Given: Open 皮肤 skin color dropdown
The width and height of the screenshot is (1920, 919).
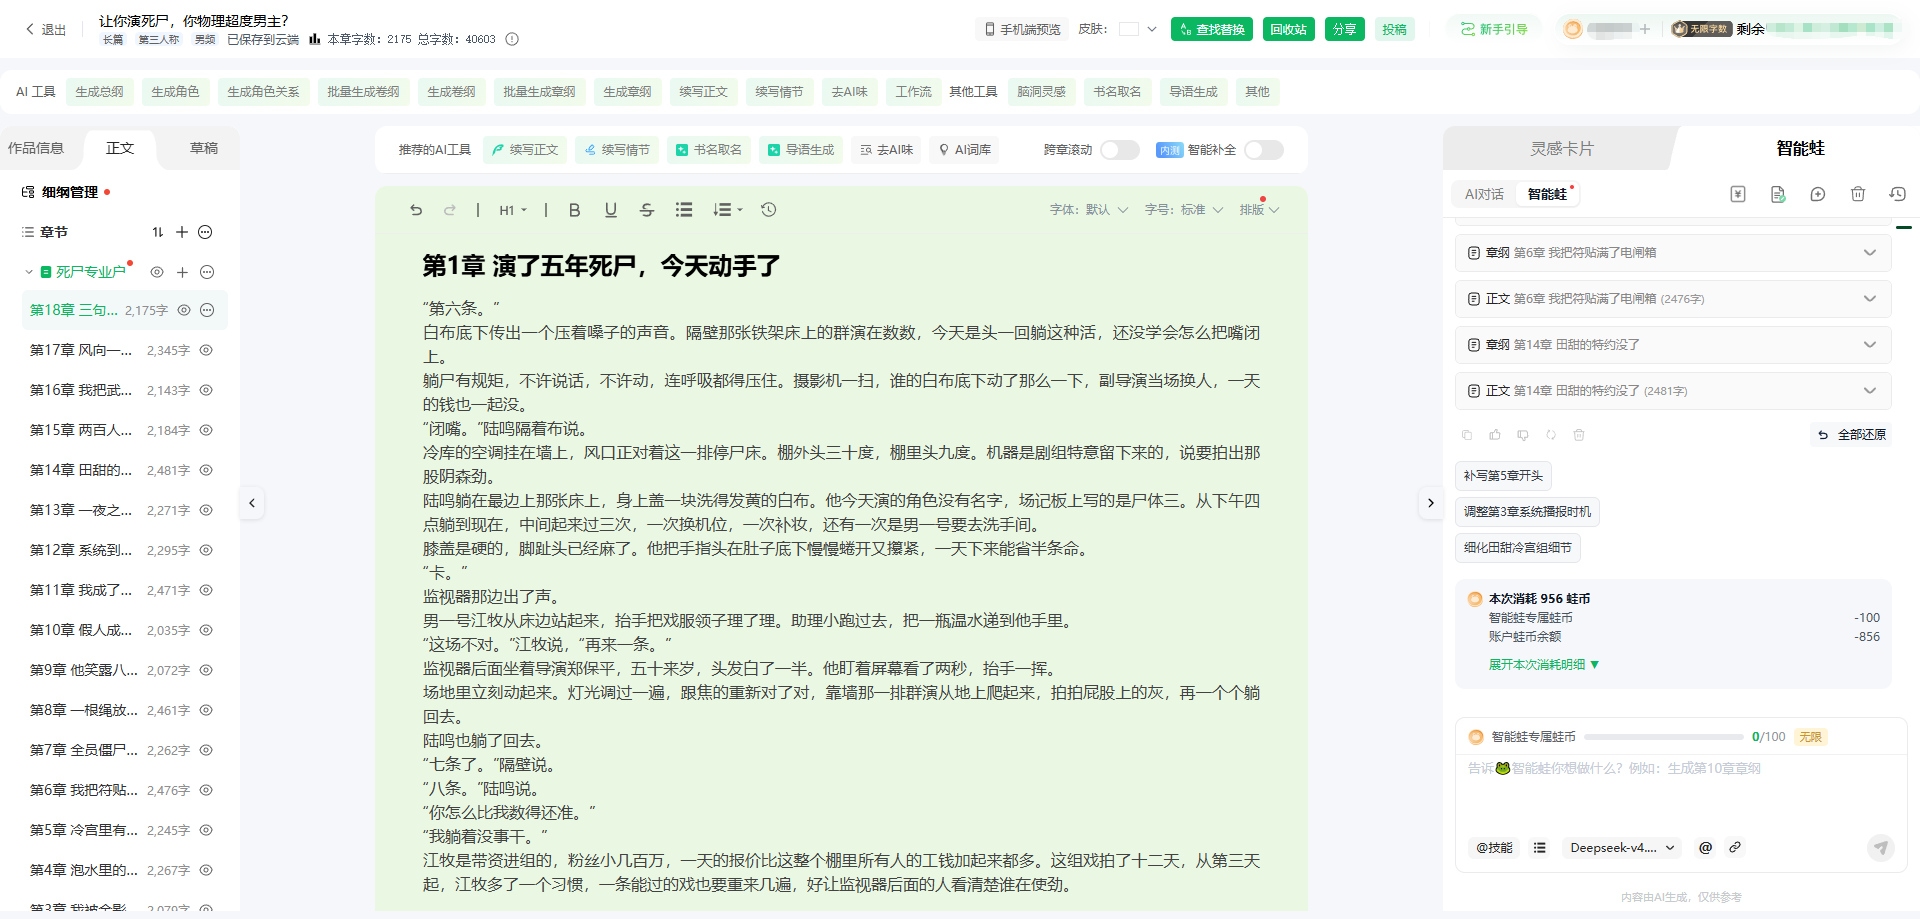Looking at the screenshot, I should (x=1138, y=29).
